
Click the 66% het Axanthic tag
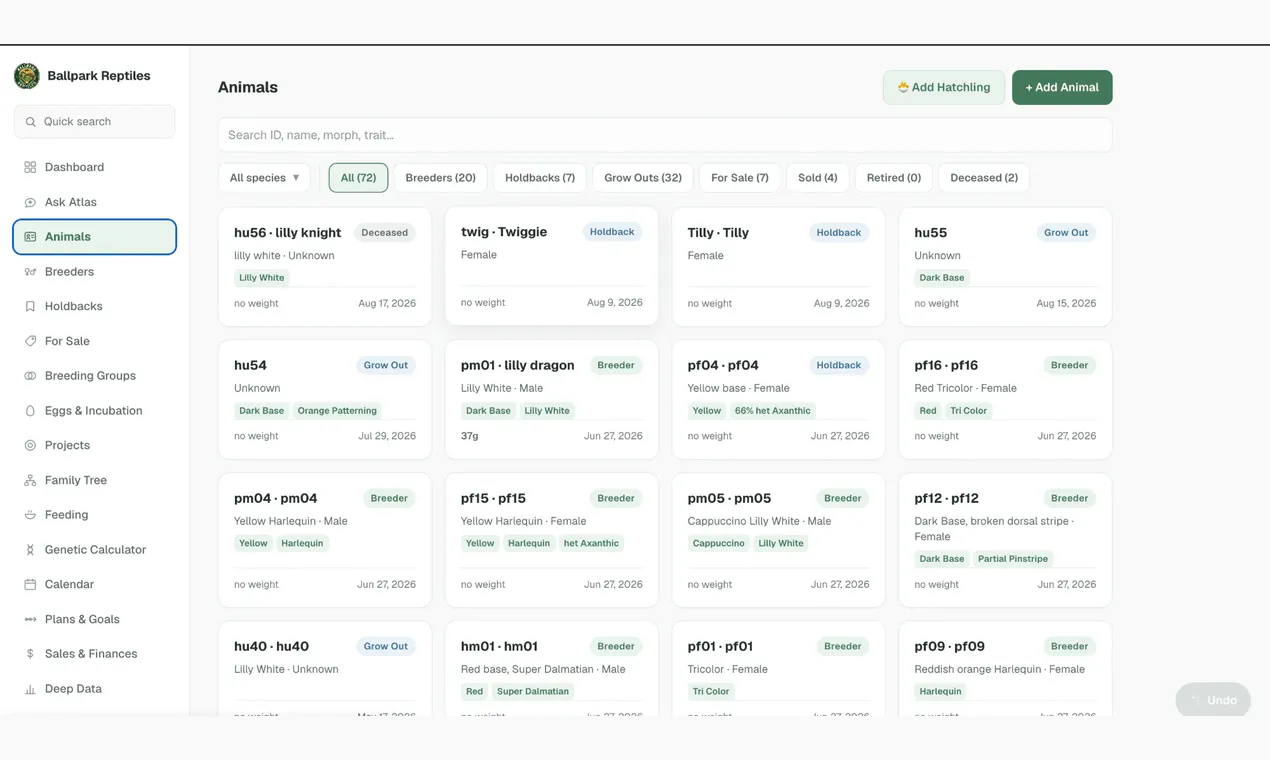coord(773,411)
